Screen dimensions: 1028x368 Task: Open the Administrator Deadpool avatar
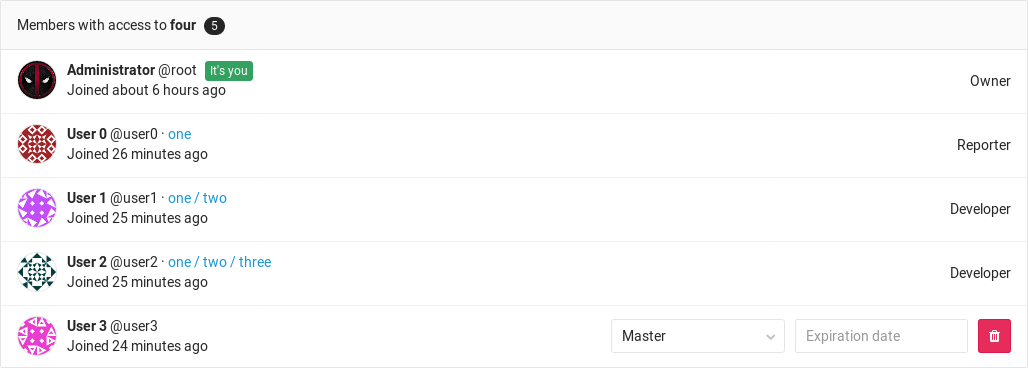coord(37,80)
